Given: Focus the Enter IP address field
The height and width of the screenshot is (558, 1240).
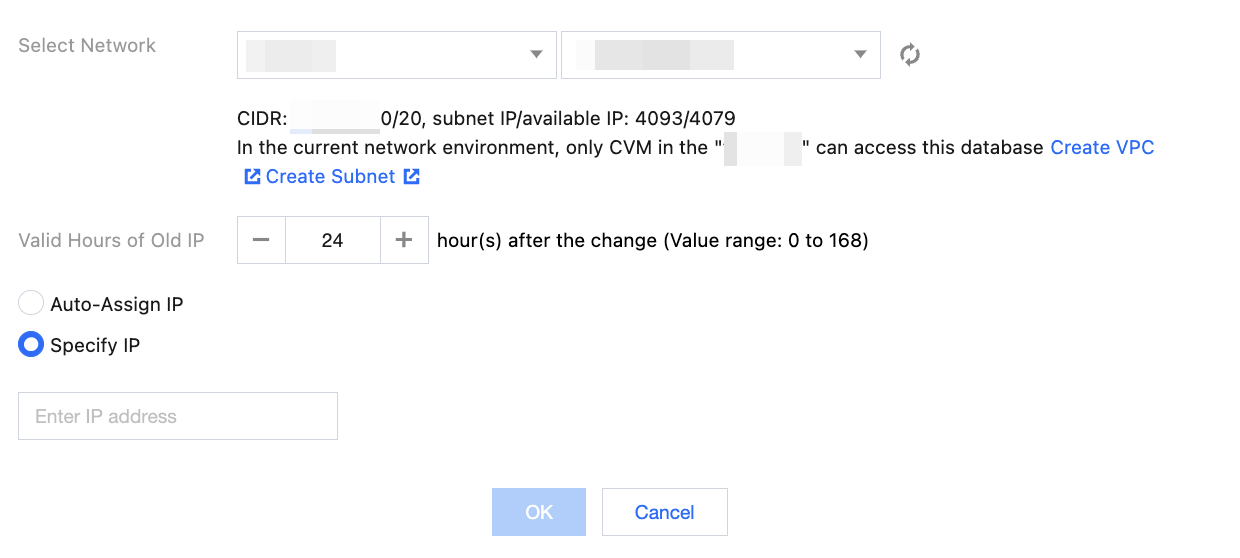Looking at the screenshot, I should [x=178, y=416].
